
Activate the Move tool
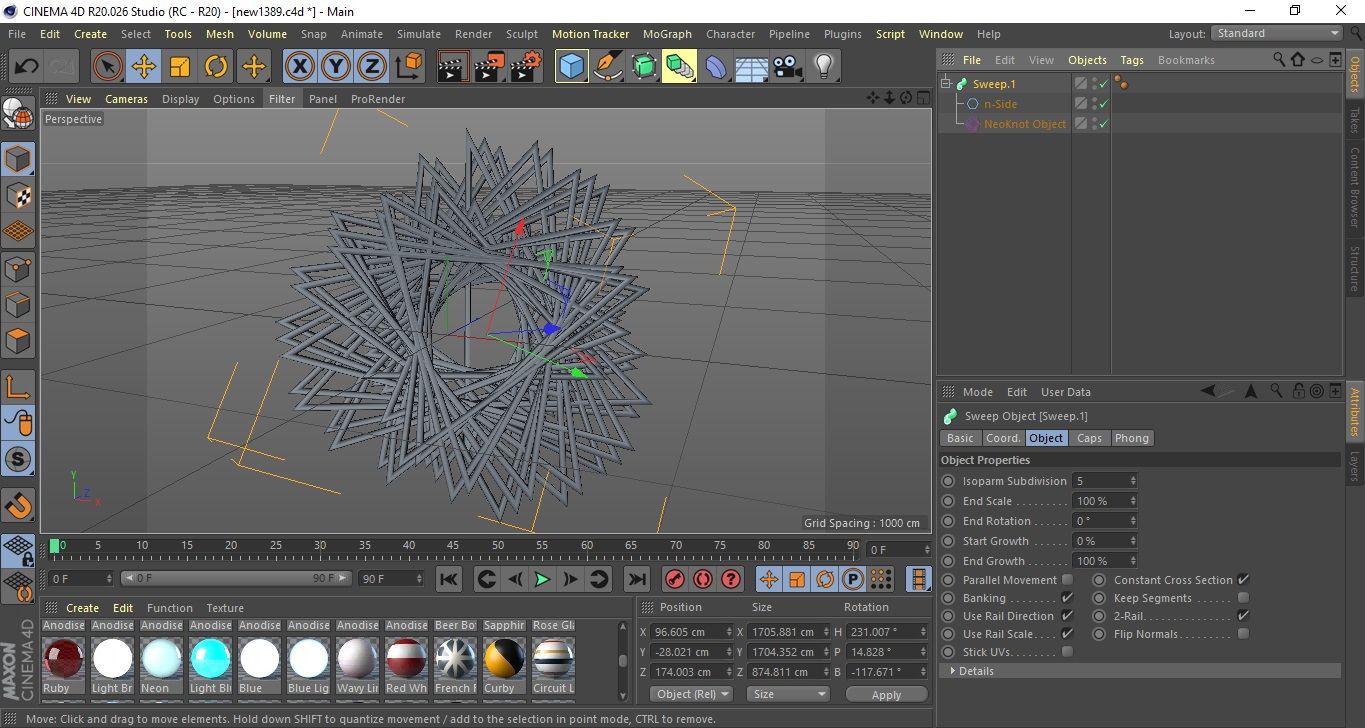[144, 67]
